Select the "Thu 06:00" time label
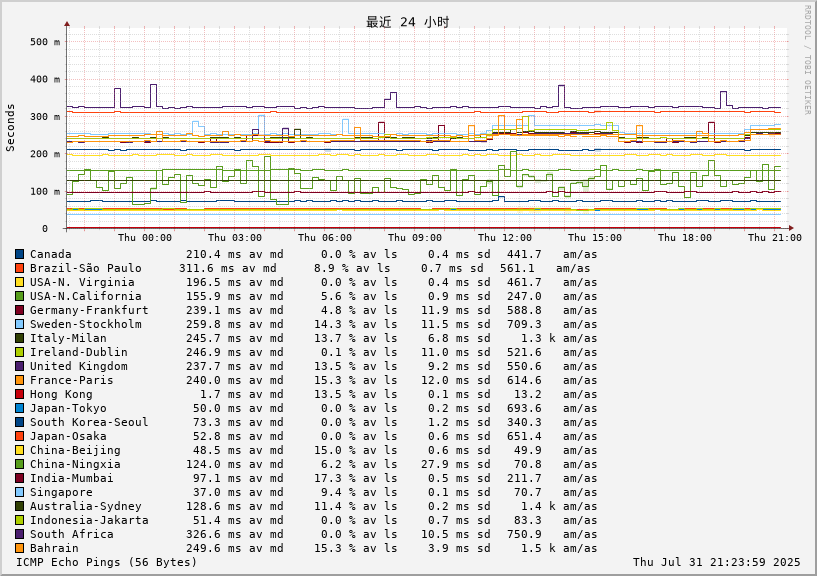 [325, 238]
